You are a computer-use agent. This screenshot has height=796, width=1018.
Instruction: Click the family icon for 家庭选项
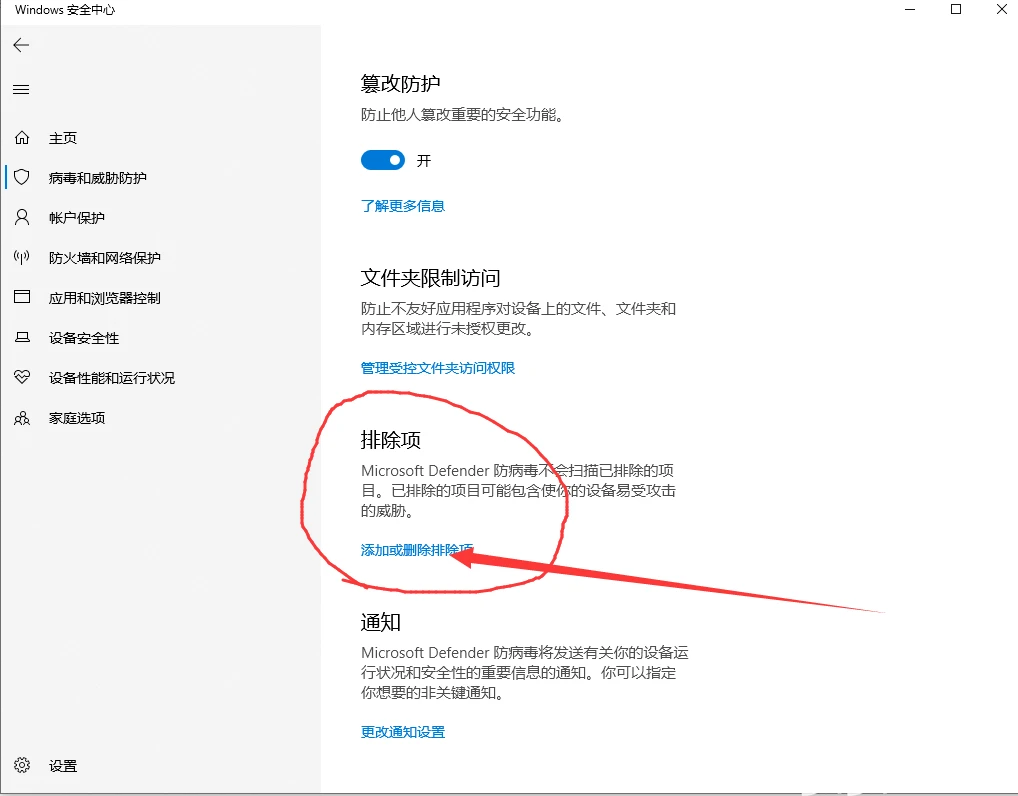[x=22, y=418]
